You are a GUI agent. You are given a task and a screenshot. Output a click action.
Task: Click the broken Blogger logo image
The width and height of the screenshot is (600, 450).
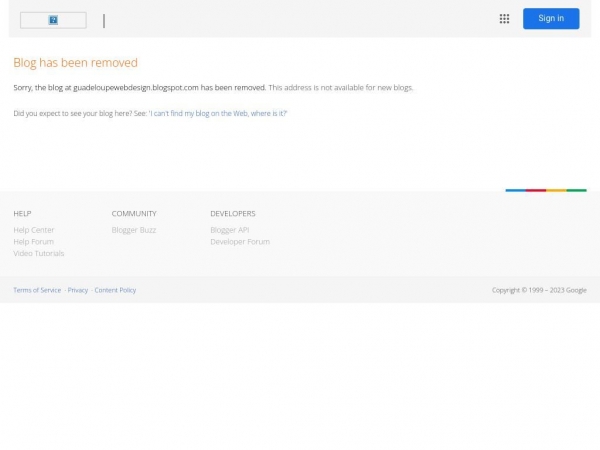point(53,20)
